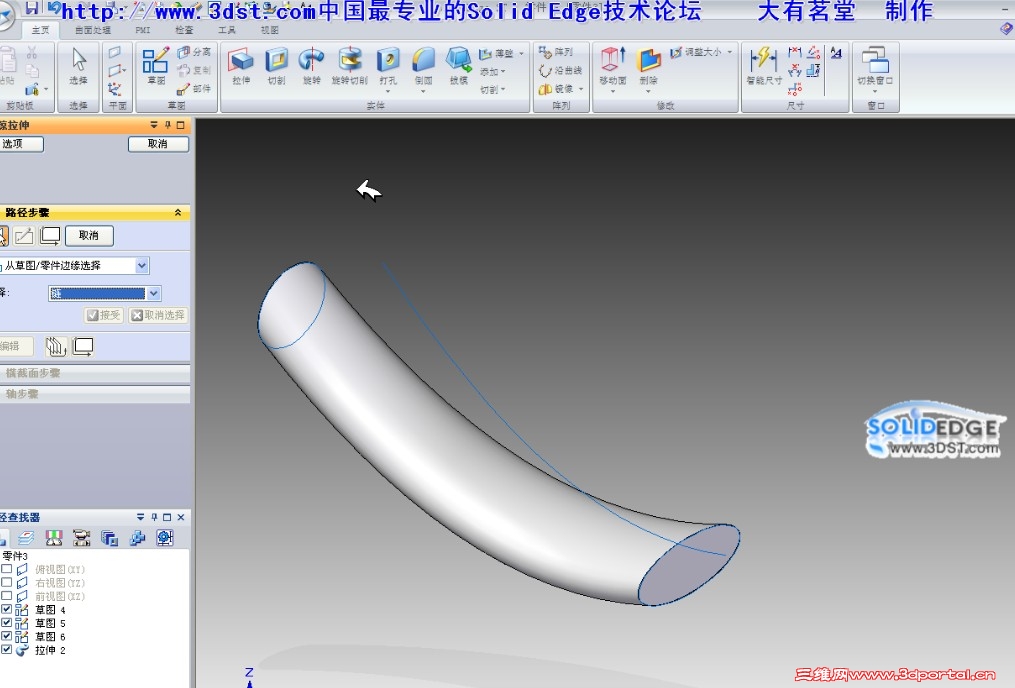Open the 视图 ribbon tab
Viewport: 1015px width, 688px height.
(269, 30)
